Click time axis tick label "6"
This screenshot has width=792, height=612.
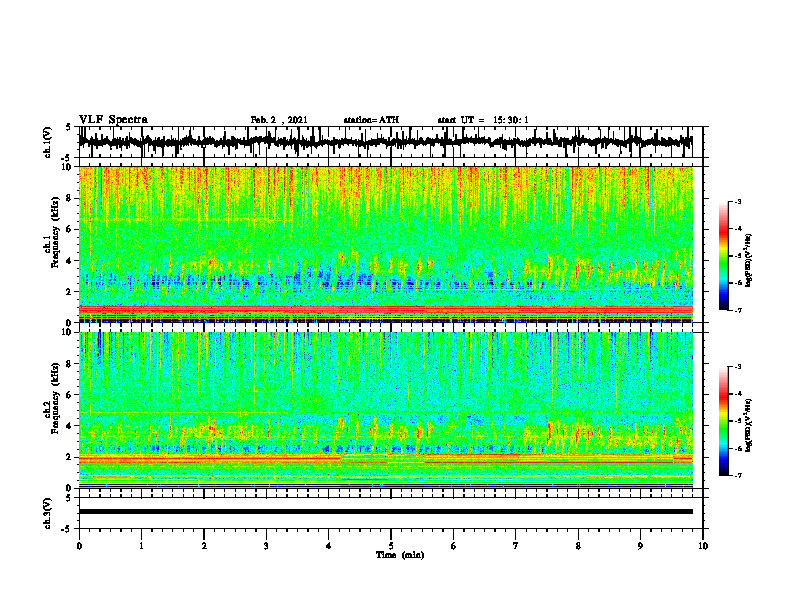(x=454, y=546)
